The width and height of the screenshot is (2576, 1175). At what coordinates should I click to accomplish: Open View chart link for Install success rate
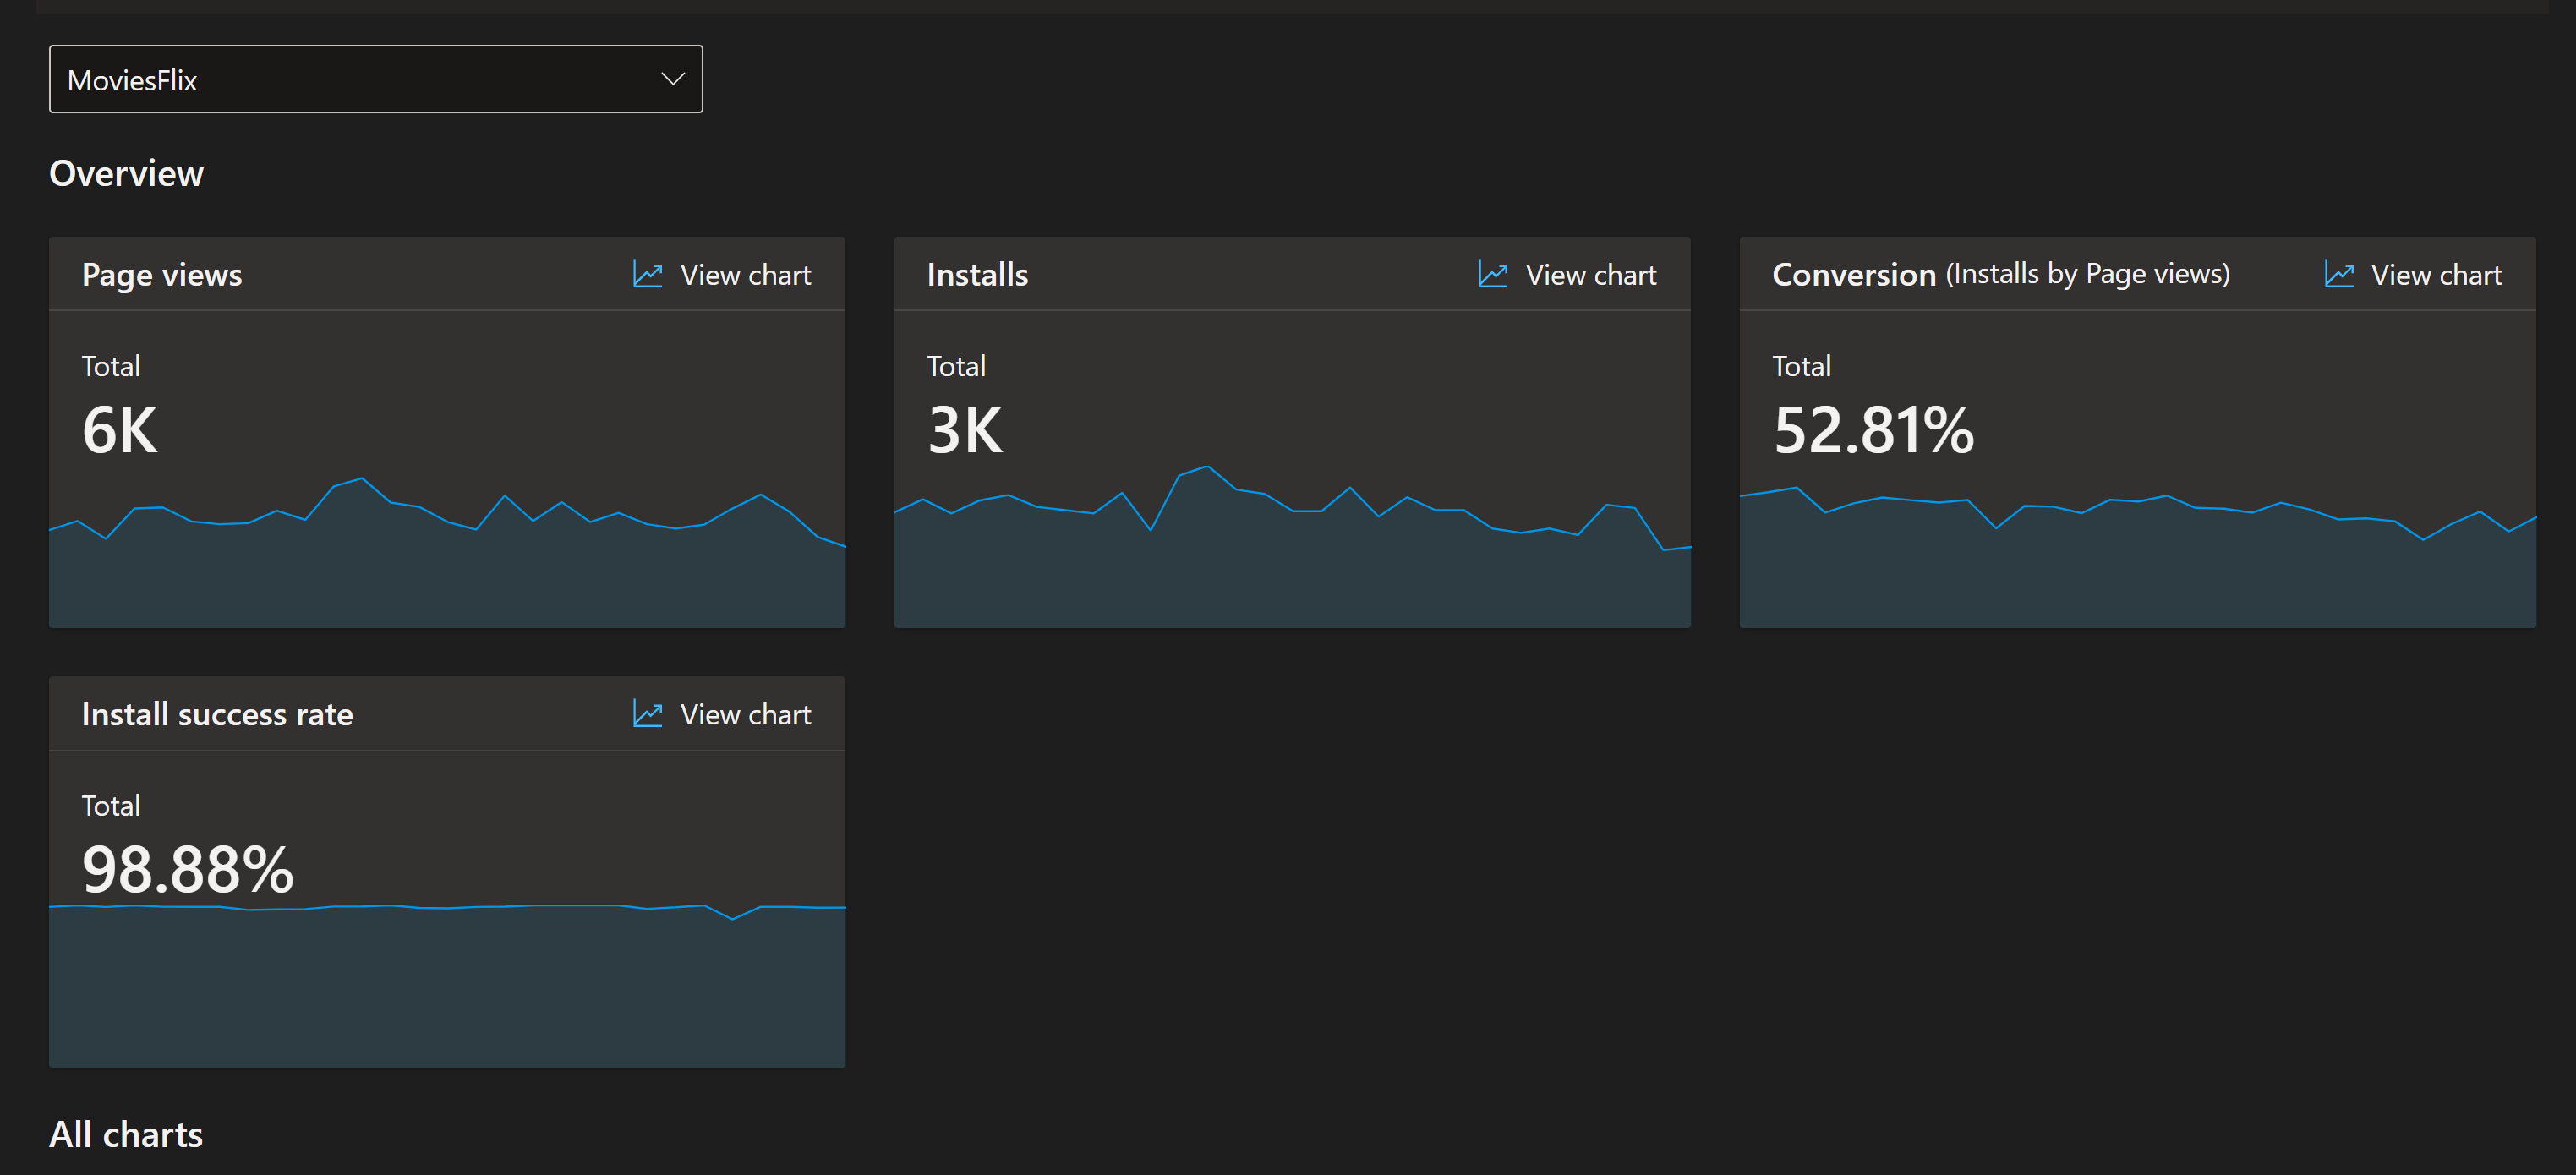[744, 715]
